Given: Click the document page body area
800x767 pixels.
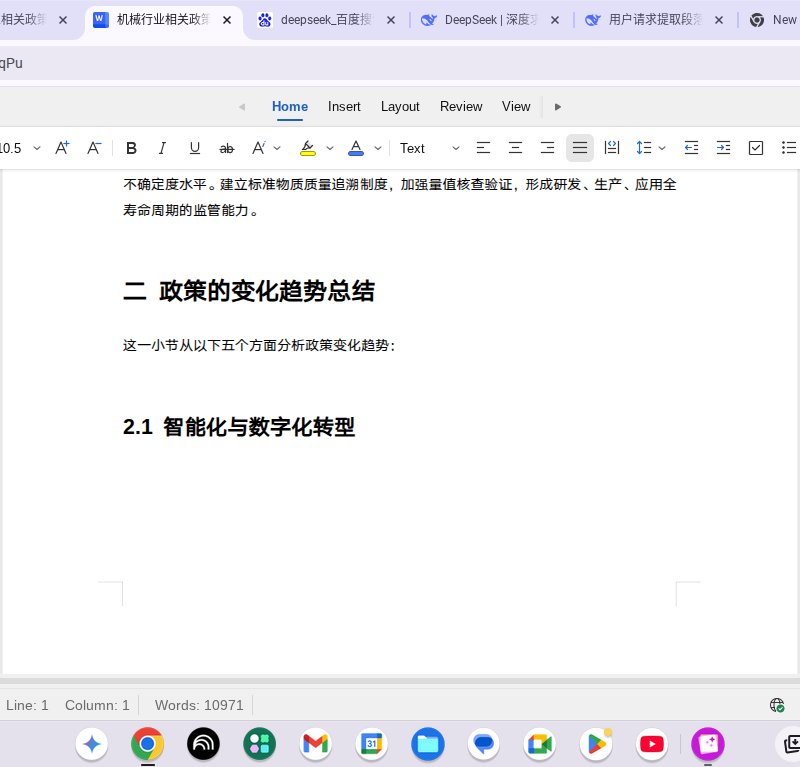Looking at the screenshot, I should (x=400, y=423).
